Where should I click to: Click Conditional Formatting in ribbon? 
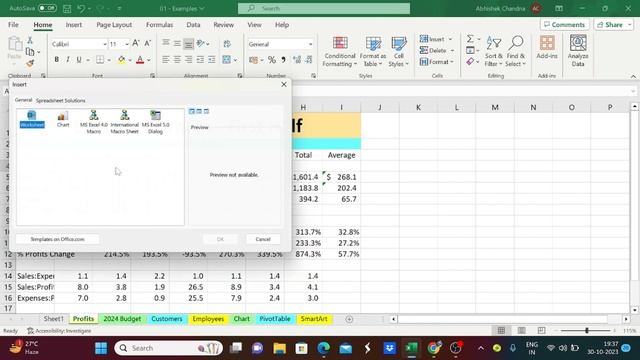(x=340, y=52)
